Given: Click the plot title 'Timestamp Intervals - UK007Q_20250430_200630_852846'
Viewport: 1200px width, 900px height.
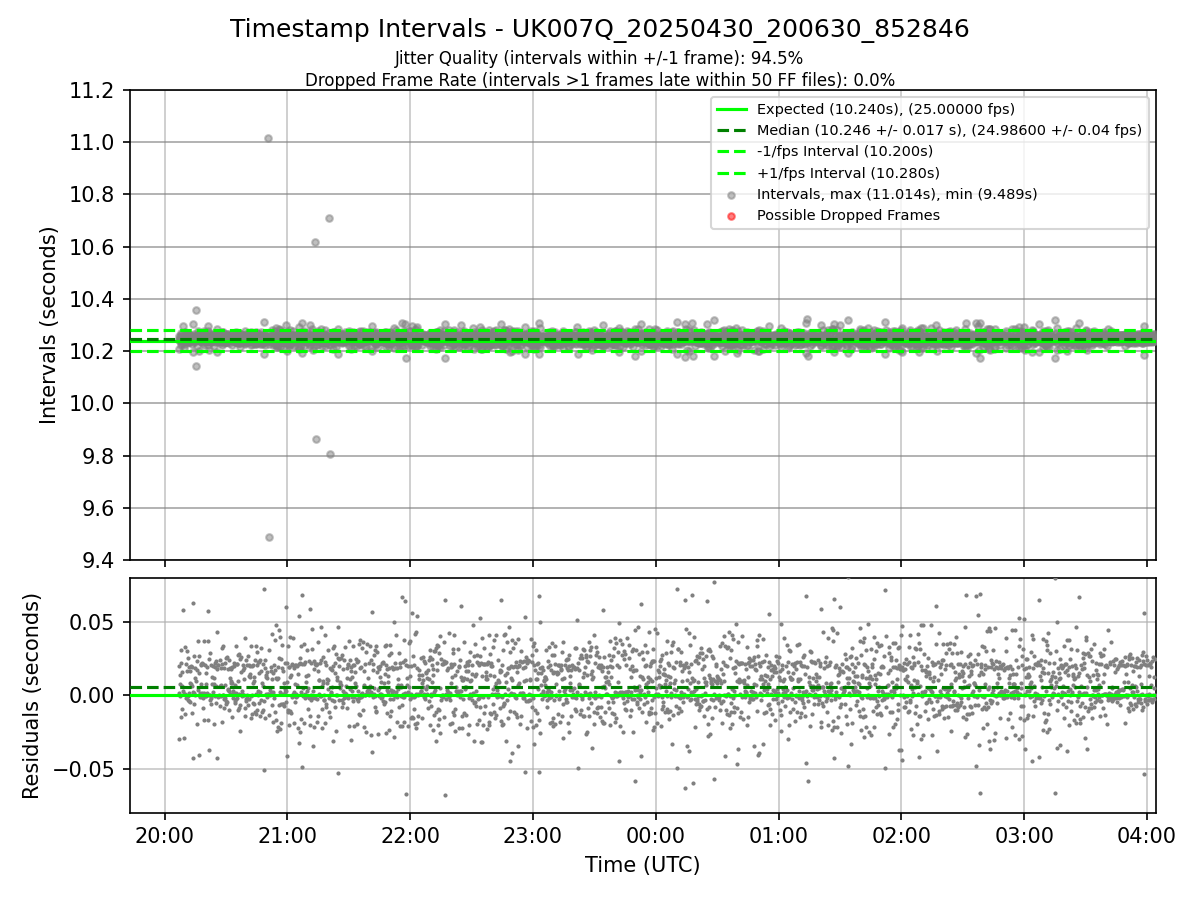Looking at the screenshot, I should [x=600, y=29].
